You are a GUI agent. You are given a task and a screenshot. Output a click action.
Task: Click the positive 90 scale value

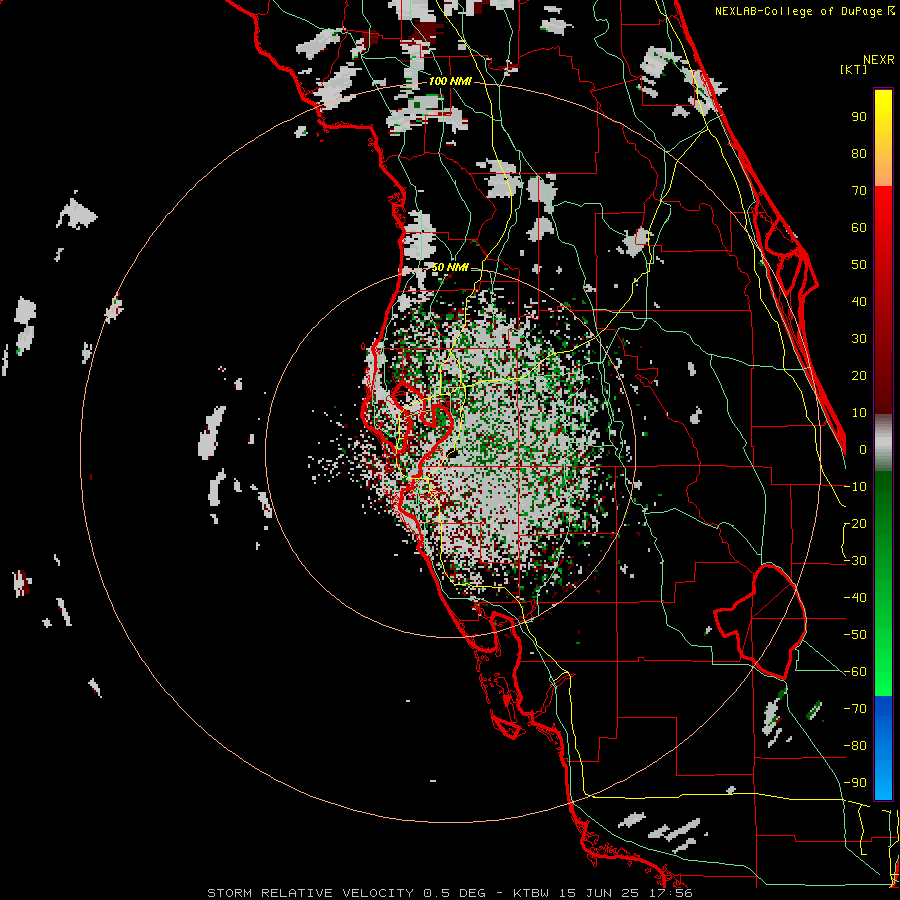859,117
